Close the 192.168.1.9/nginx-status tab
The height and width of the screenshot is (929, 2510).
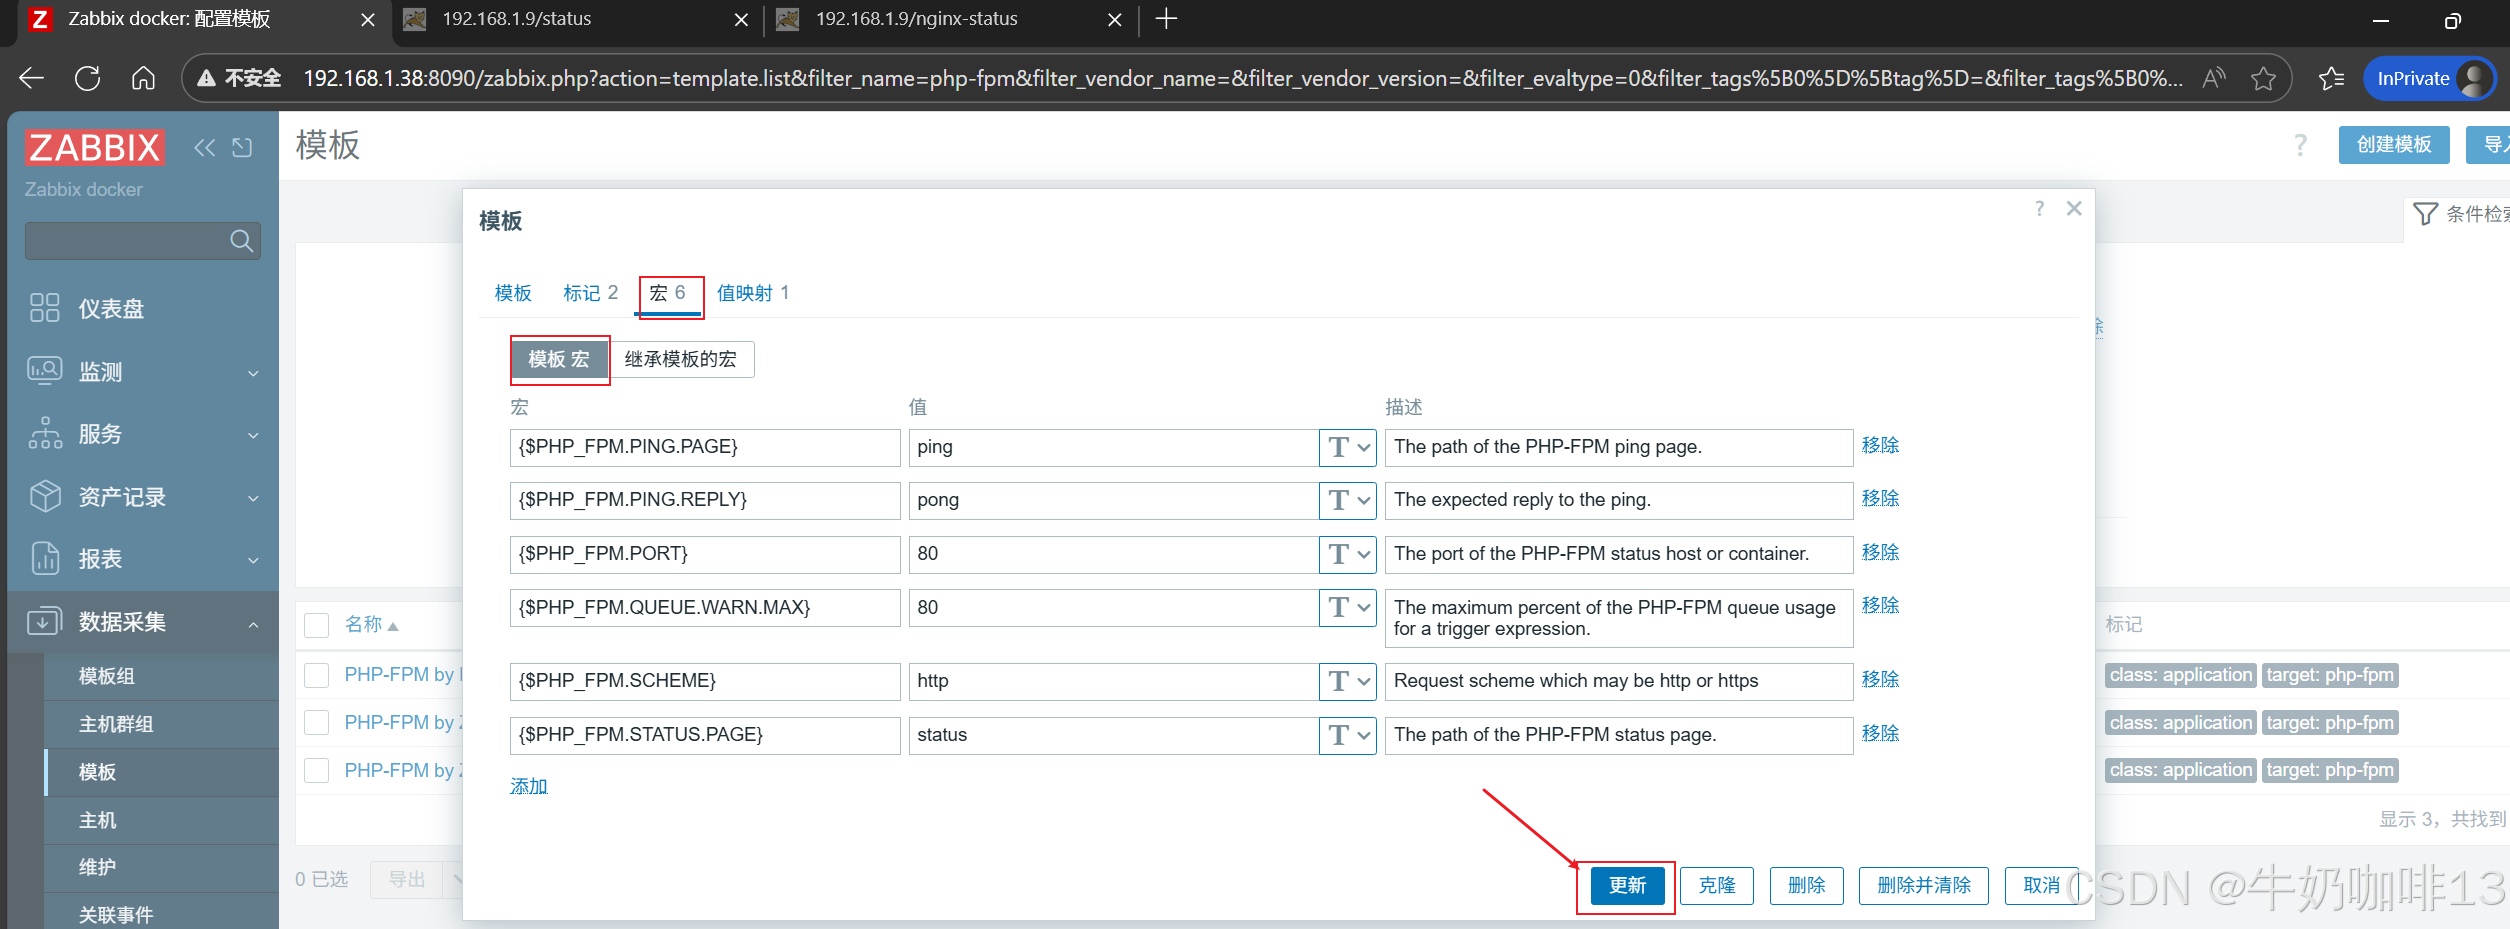[x=1115, y=20]
